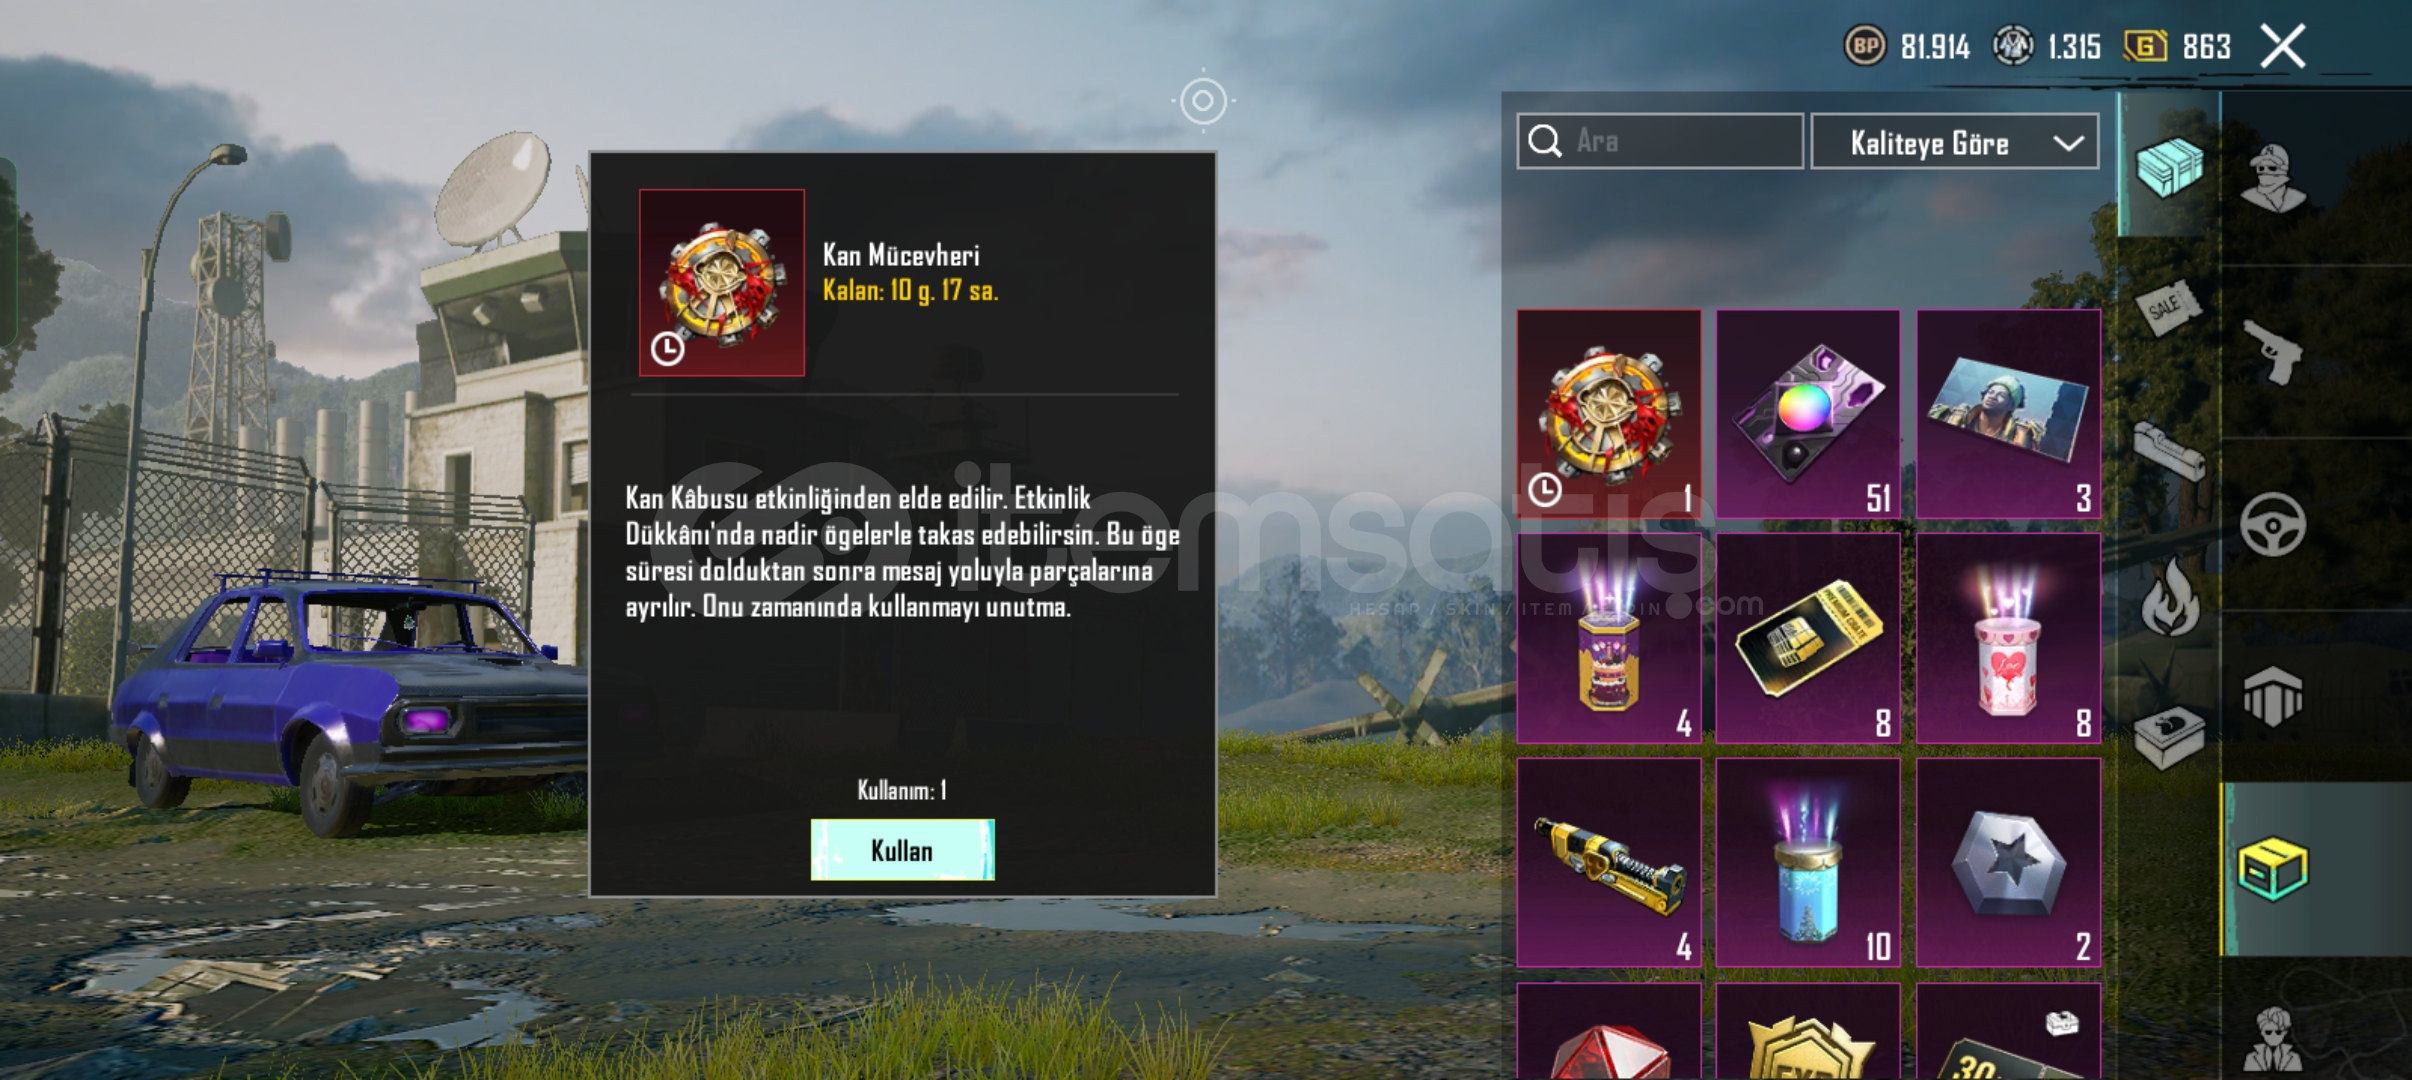Image resolution: width=2412 pixels, height=1080 pixels.
Task: Select the golden gun skin item
Action: point(1609,862)
